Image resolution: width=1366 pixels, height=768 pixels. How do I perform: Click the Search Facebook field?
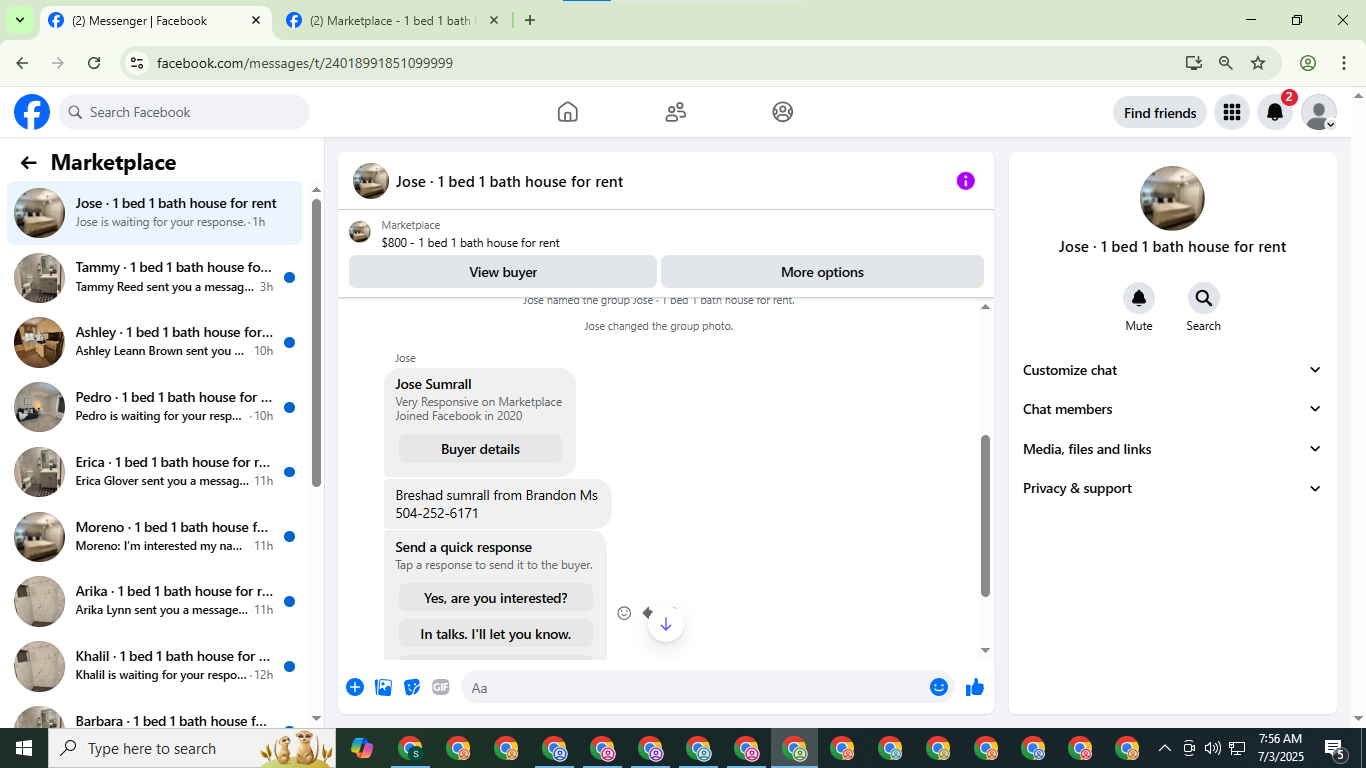coord(184,112)
